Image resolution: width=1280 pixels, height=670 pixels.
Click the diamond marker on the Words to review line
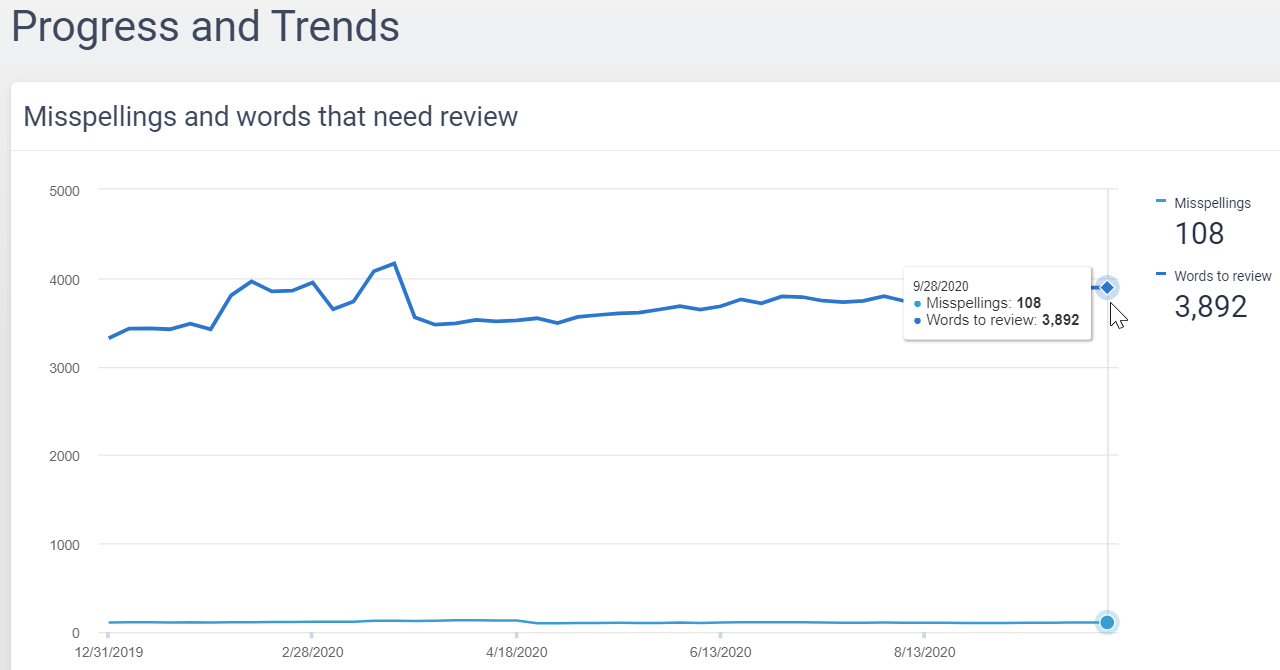(x=1107, y=288)
